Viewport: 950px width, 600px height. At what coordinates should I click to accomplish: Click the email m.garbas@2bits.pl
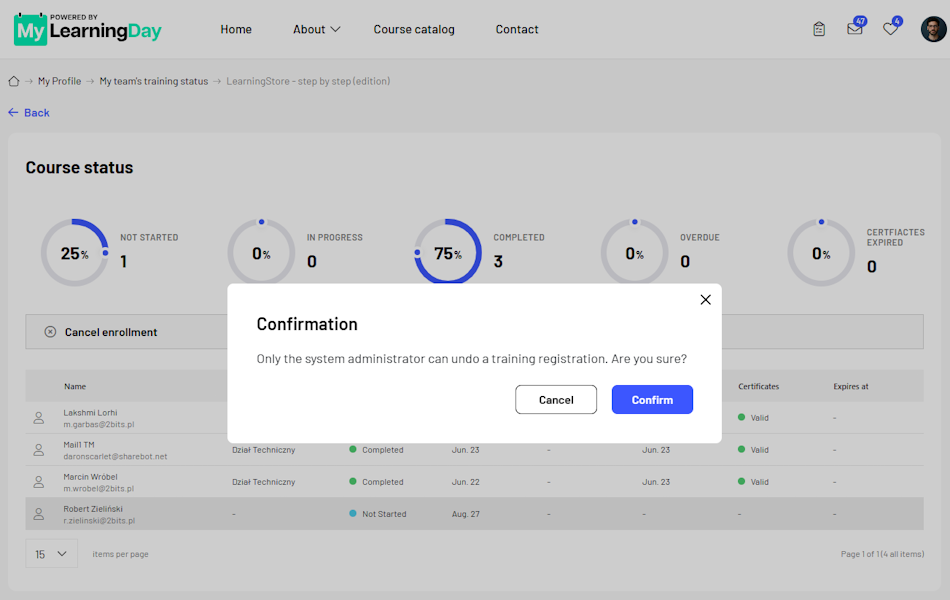pos(99,425)
